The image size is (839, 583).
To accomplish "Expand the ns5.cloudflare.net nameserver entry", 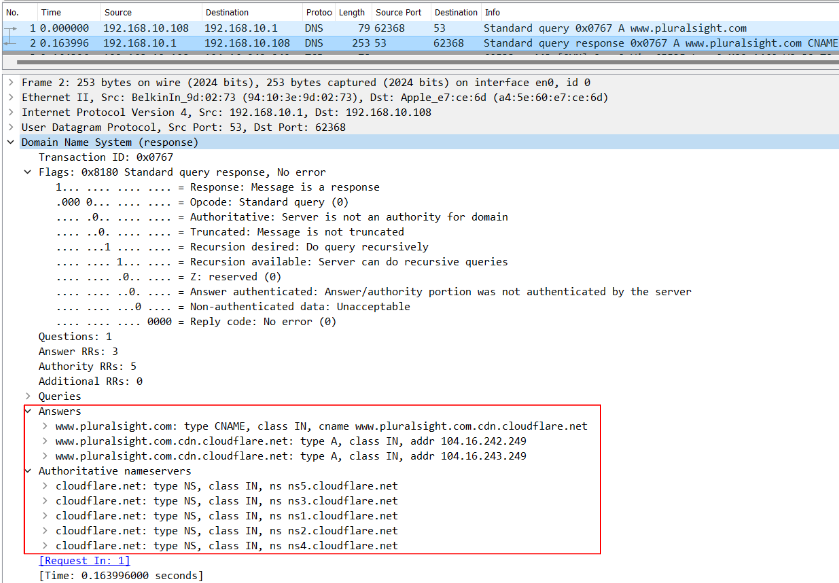I will tap(45, 486).
